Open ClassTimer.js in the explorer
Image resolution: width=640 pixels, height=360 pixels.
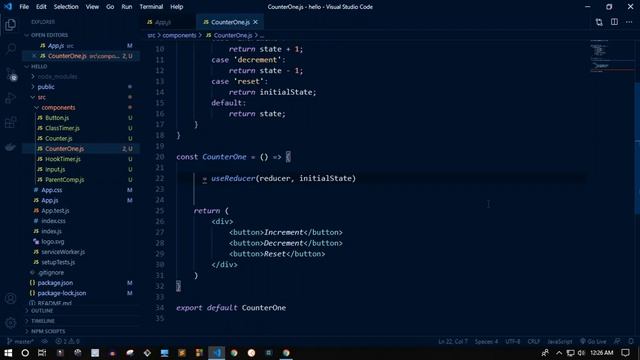point(62,128)
